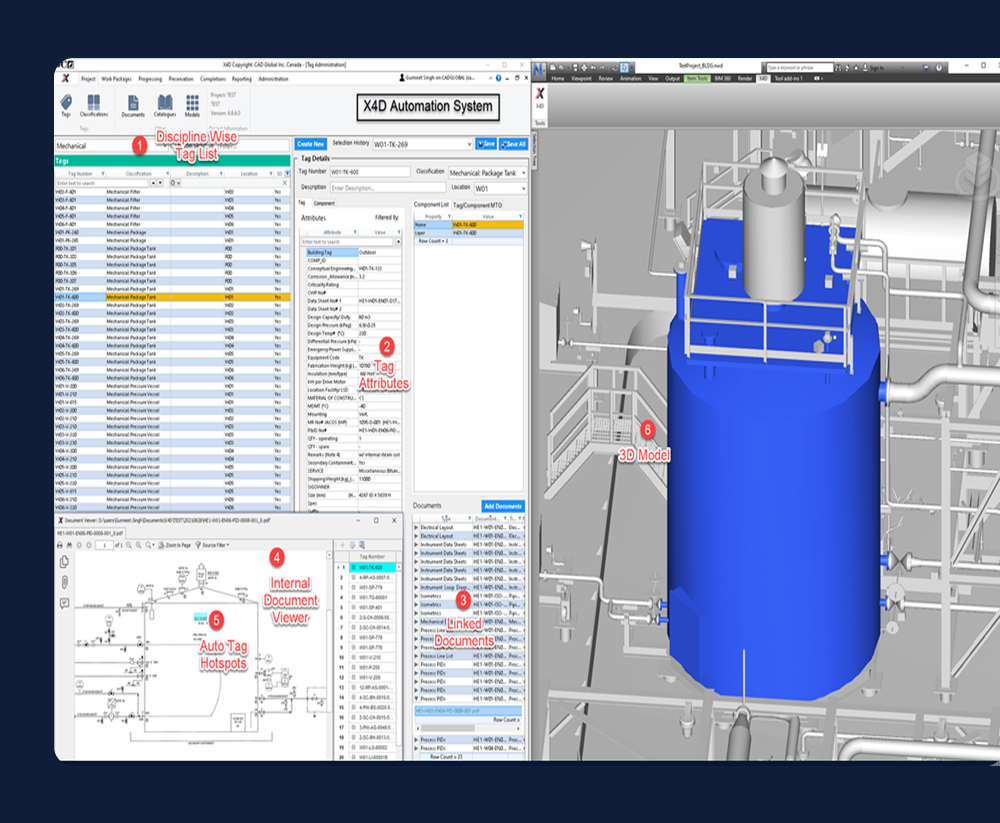Click Navisworks quick access select cursor icon
The height and width of the screenshot is (823, 1000).
624,67
